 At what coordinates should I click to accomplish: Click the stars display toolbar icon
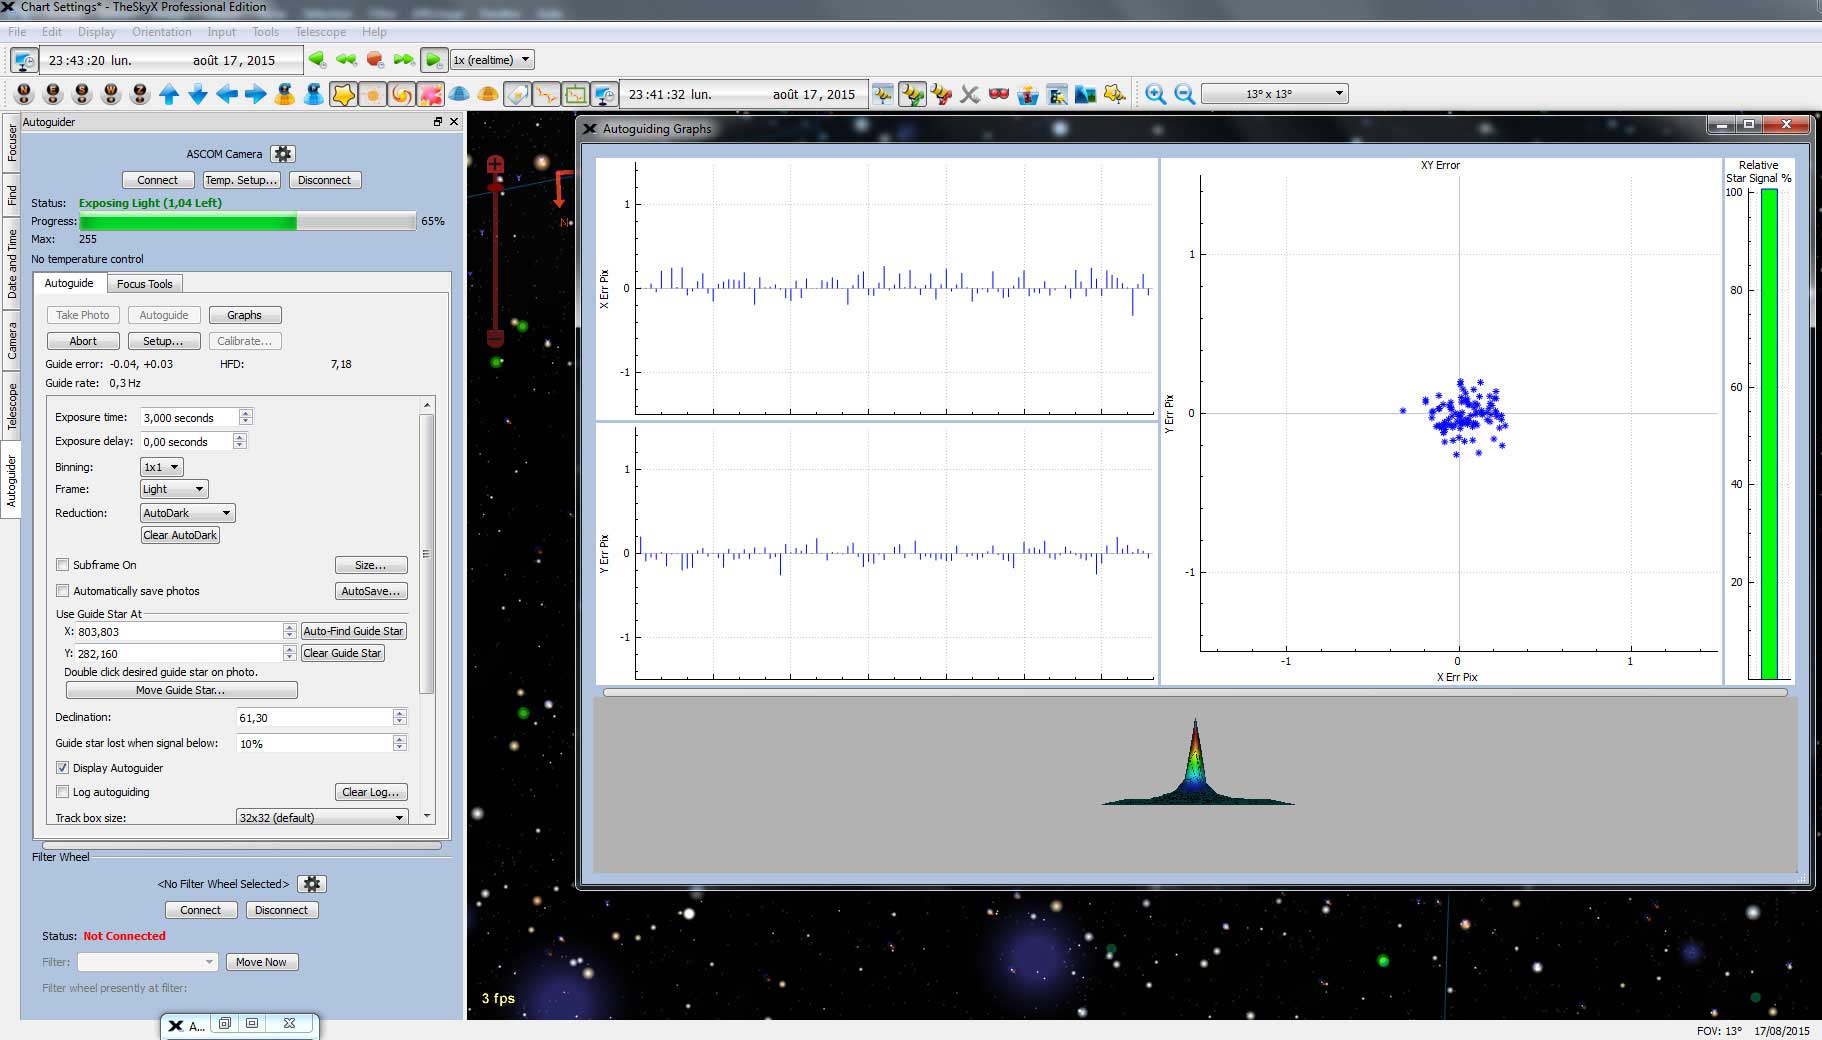coord(344,93)
